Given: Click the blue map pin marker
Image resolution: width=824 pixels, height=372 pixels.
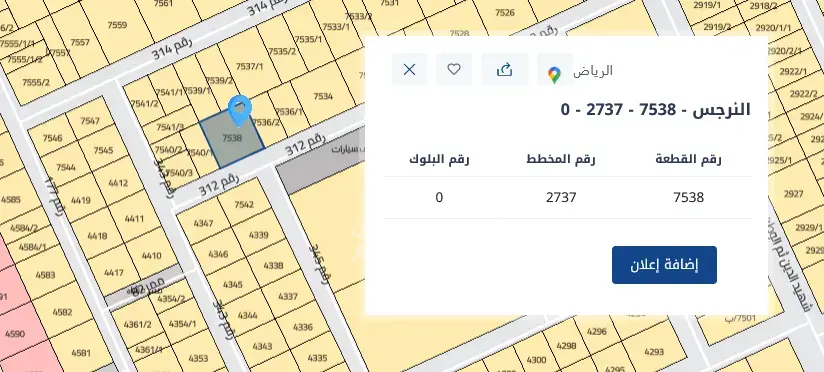Looking at the screenshot, I should [x=240, y=111].
